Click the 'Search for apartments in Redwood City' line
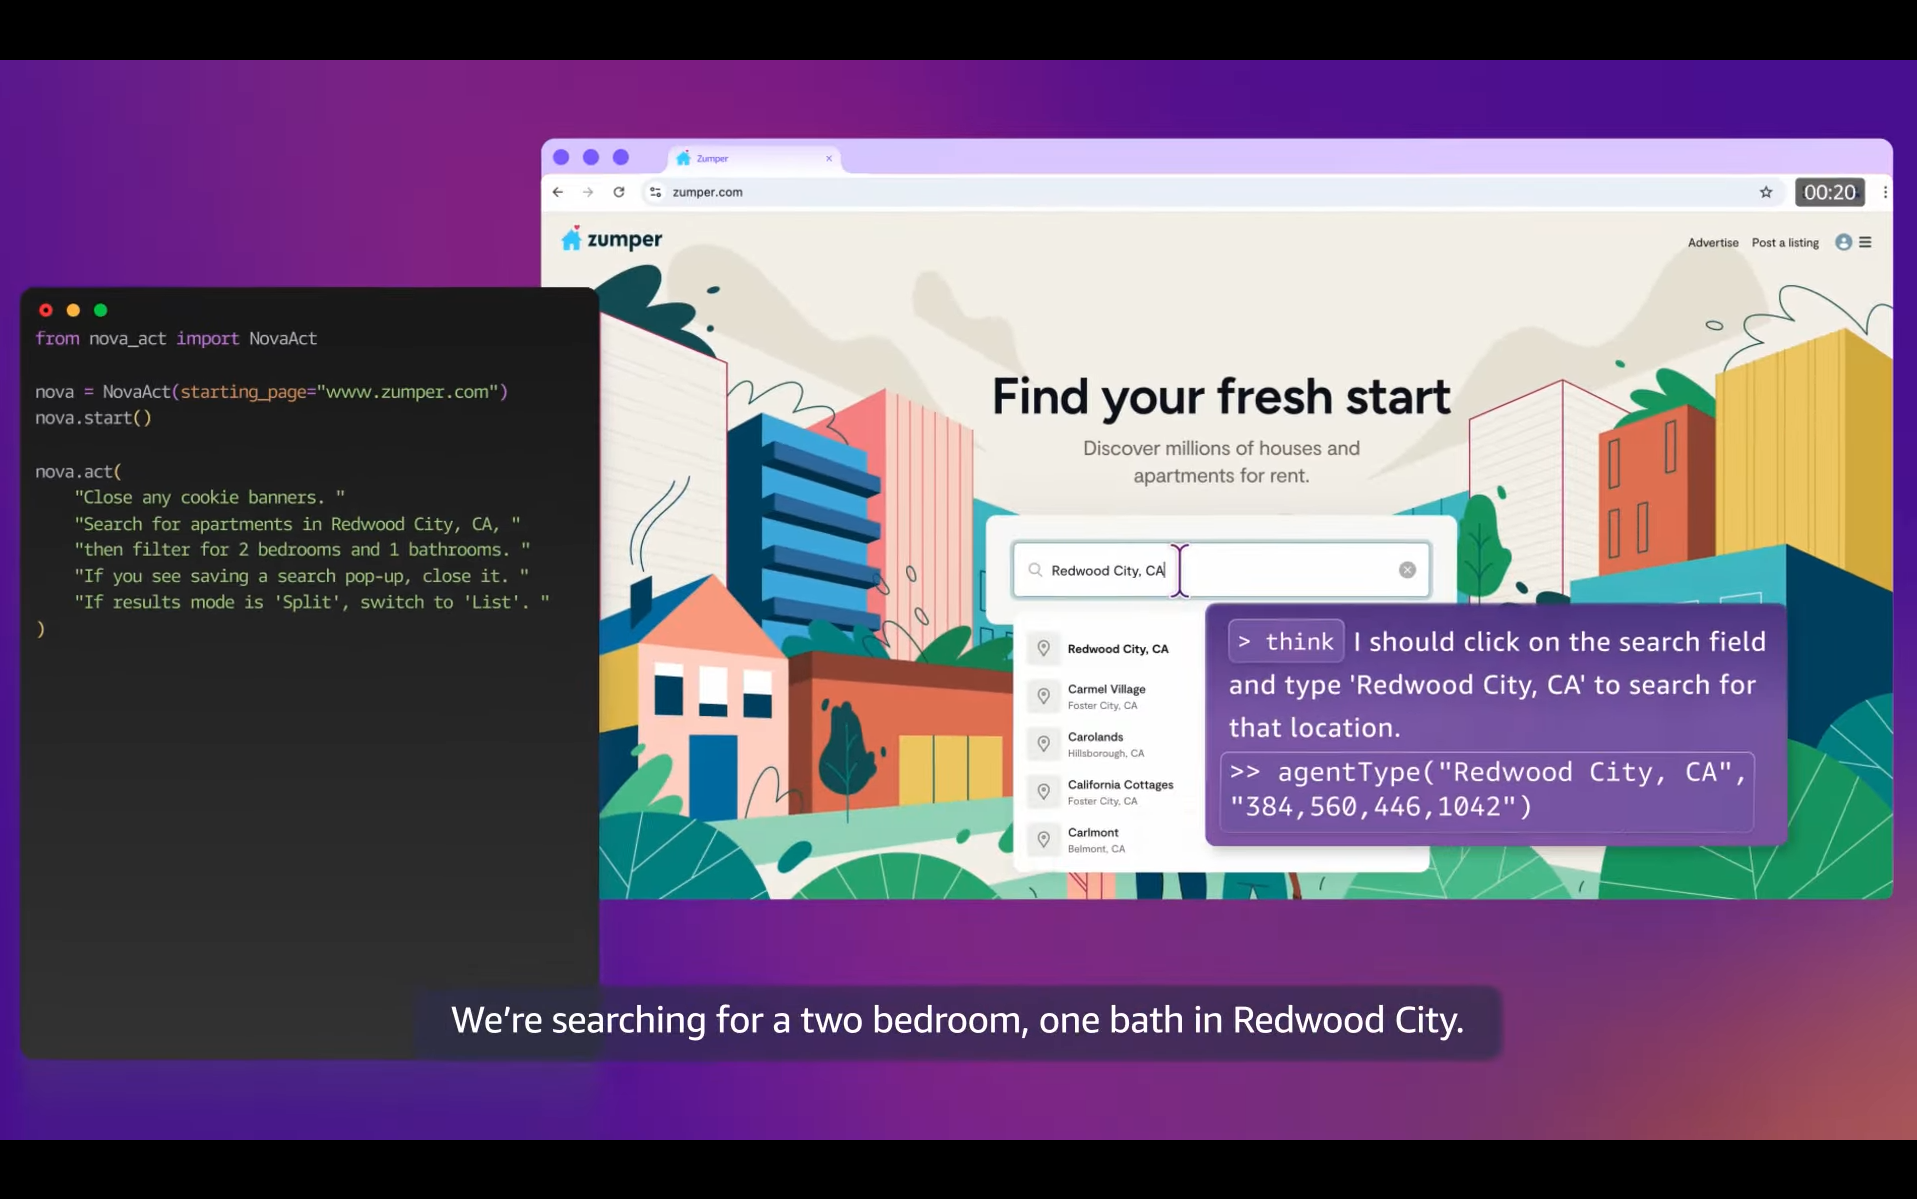The height and width of the screenshot is (1199, 1917). [x=297, y=524]
